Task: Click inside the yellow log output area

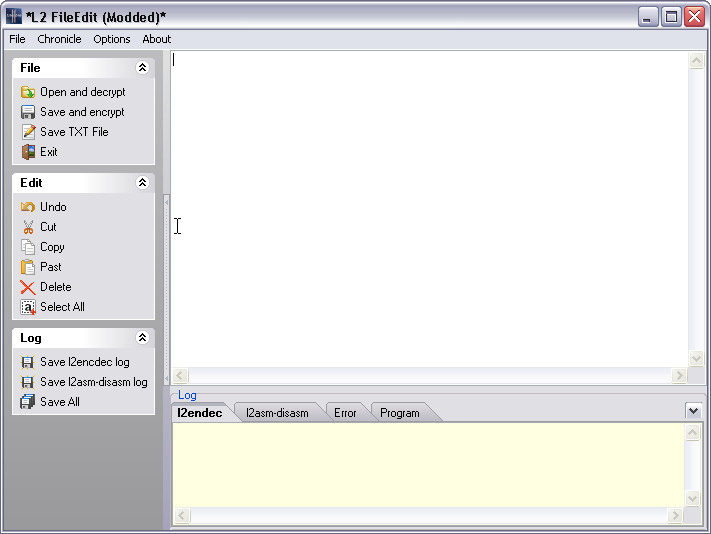Action: (x=429, y=466)
